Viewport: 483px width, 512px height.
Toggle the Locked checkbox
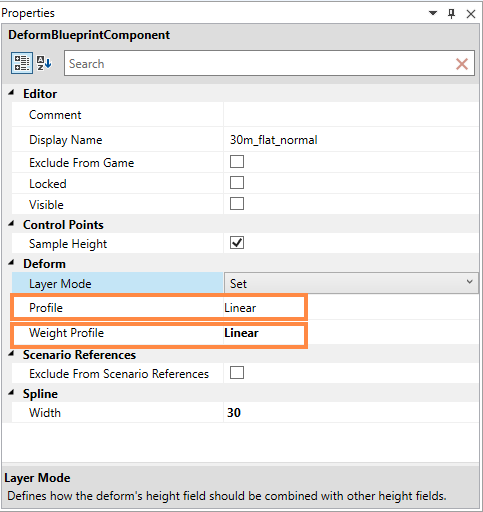pyautogui.click(x=237, y=183)
